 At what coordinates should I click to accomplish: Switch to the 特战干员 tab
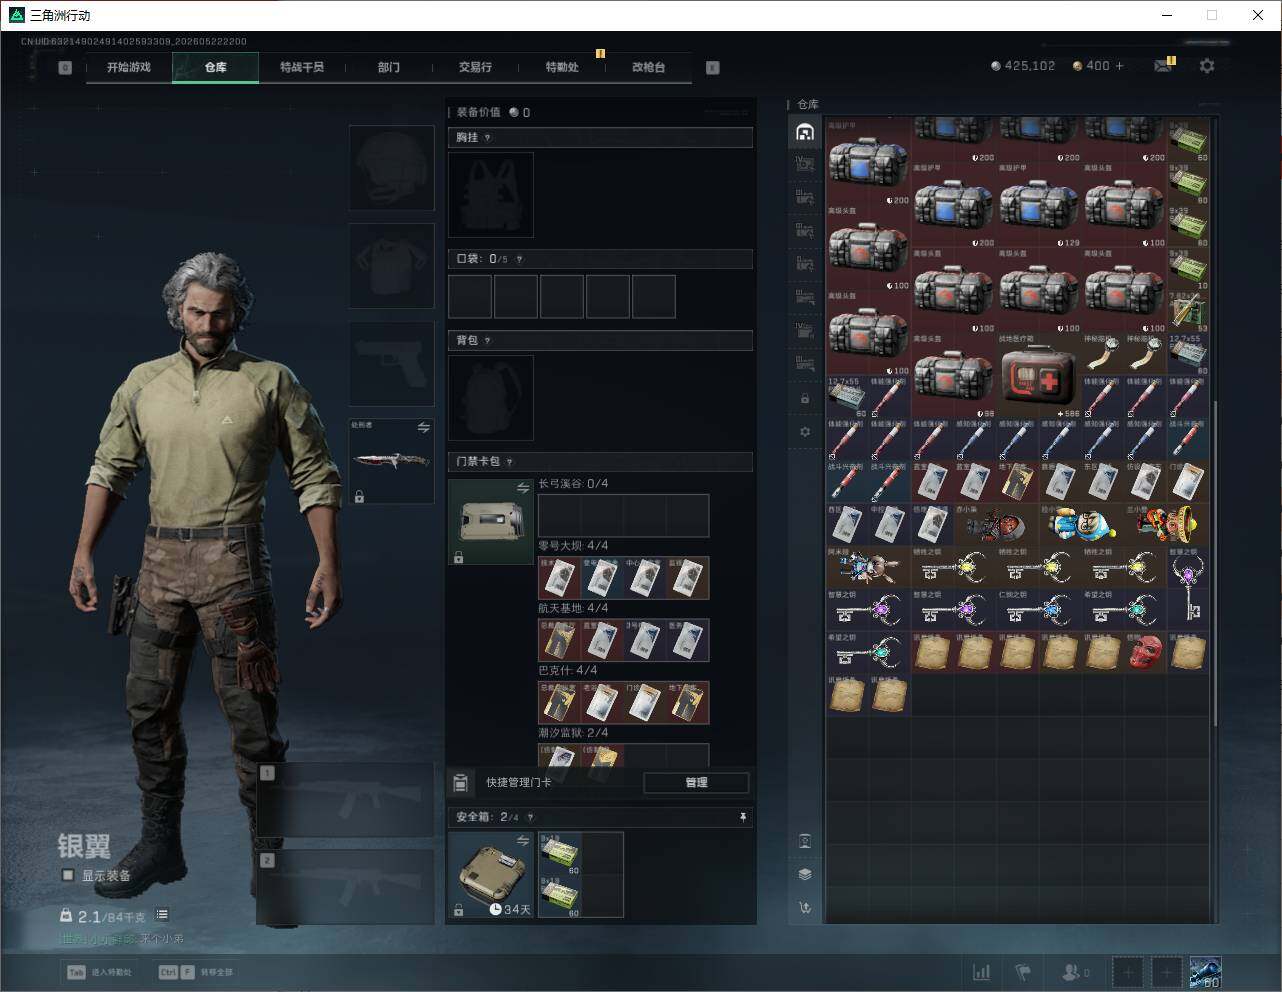coord(302,67)
